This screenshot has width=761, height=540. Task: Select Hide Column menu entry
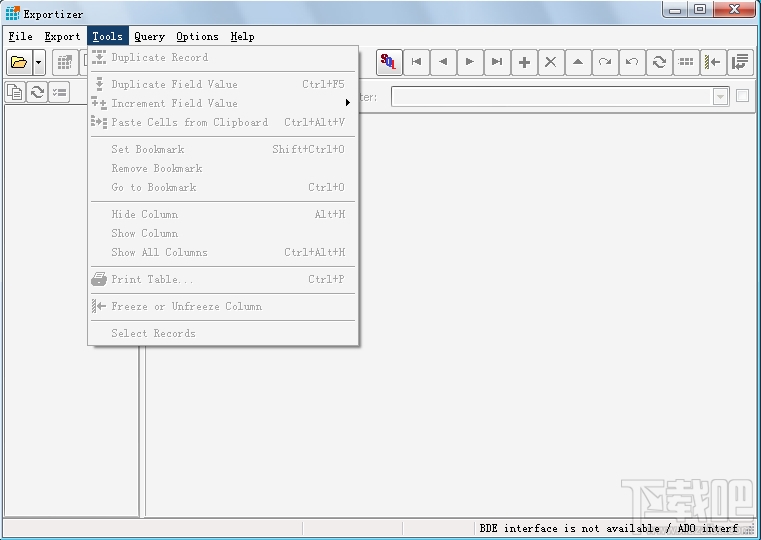(x=223, y=214)
